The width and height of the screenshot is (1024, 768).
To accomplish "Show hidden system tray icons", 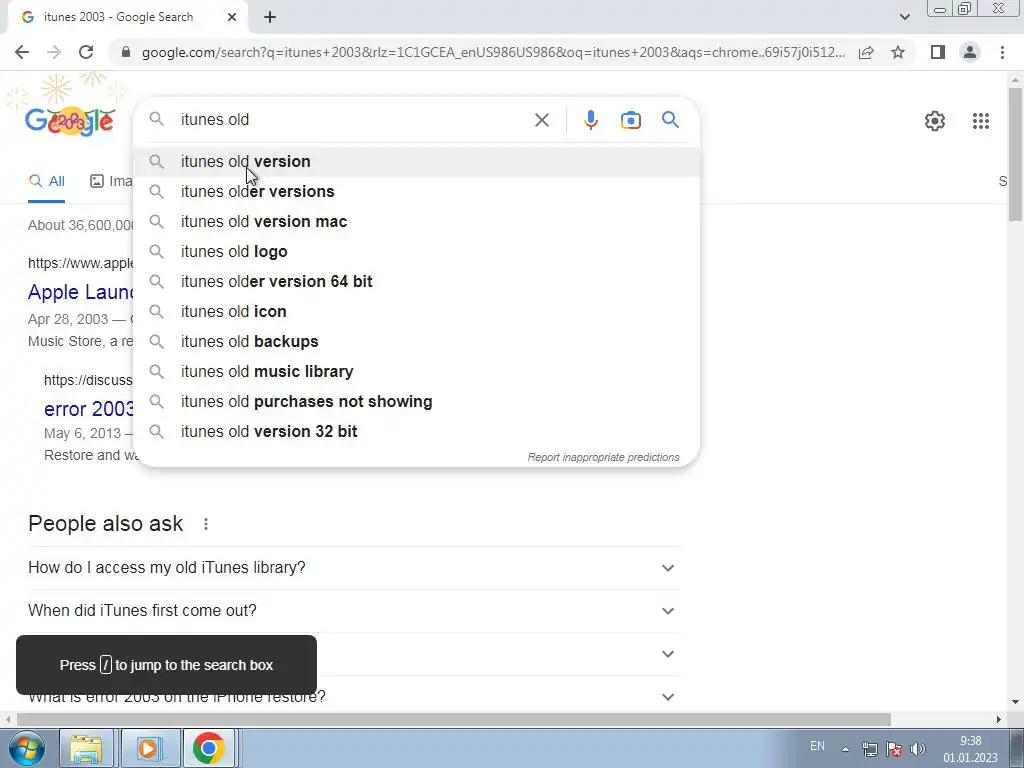I will tap(845, 749).
